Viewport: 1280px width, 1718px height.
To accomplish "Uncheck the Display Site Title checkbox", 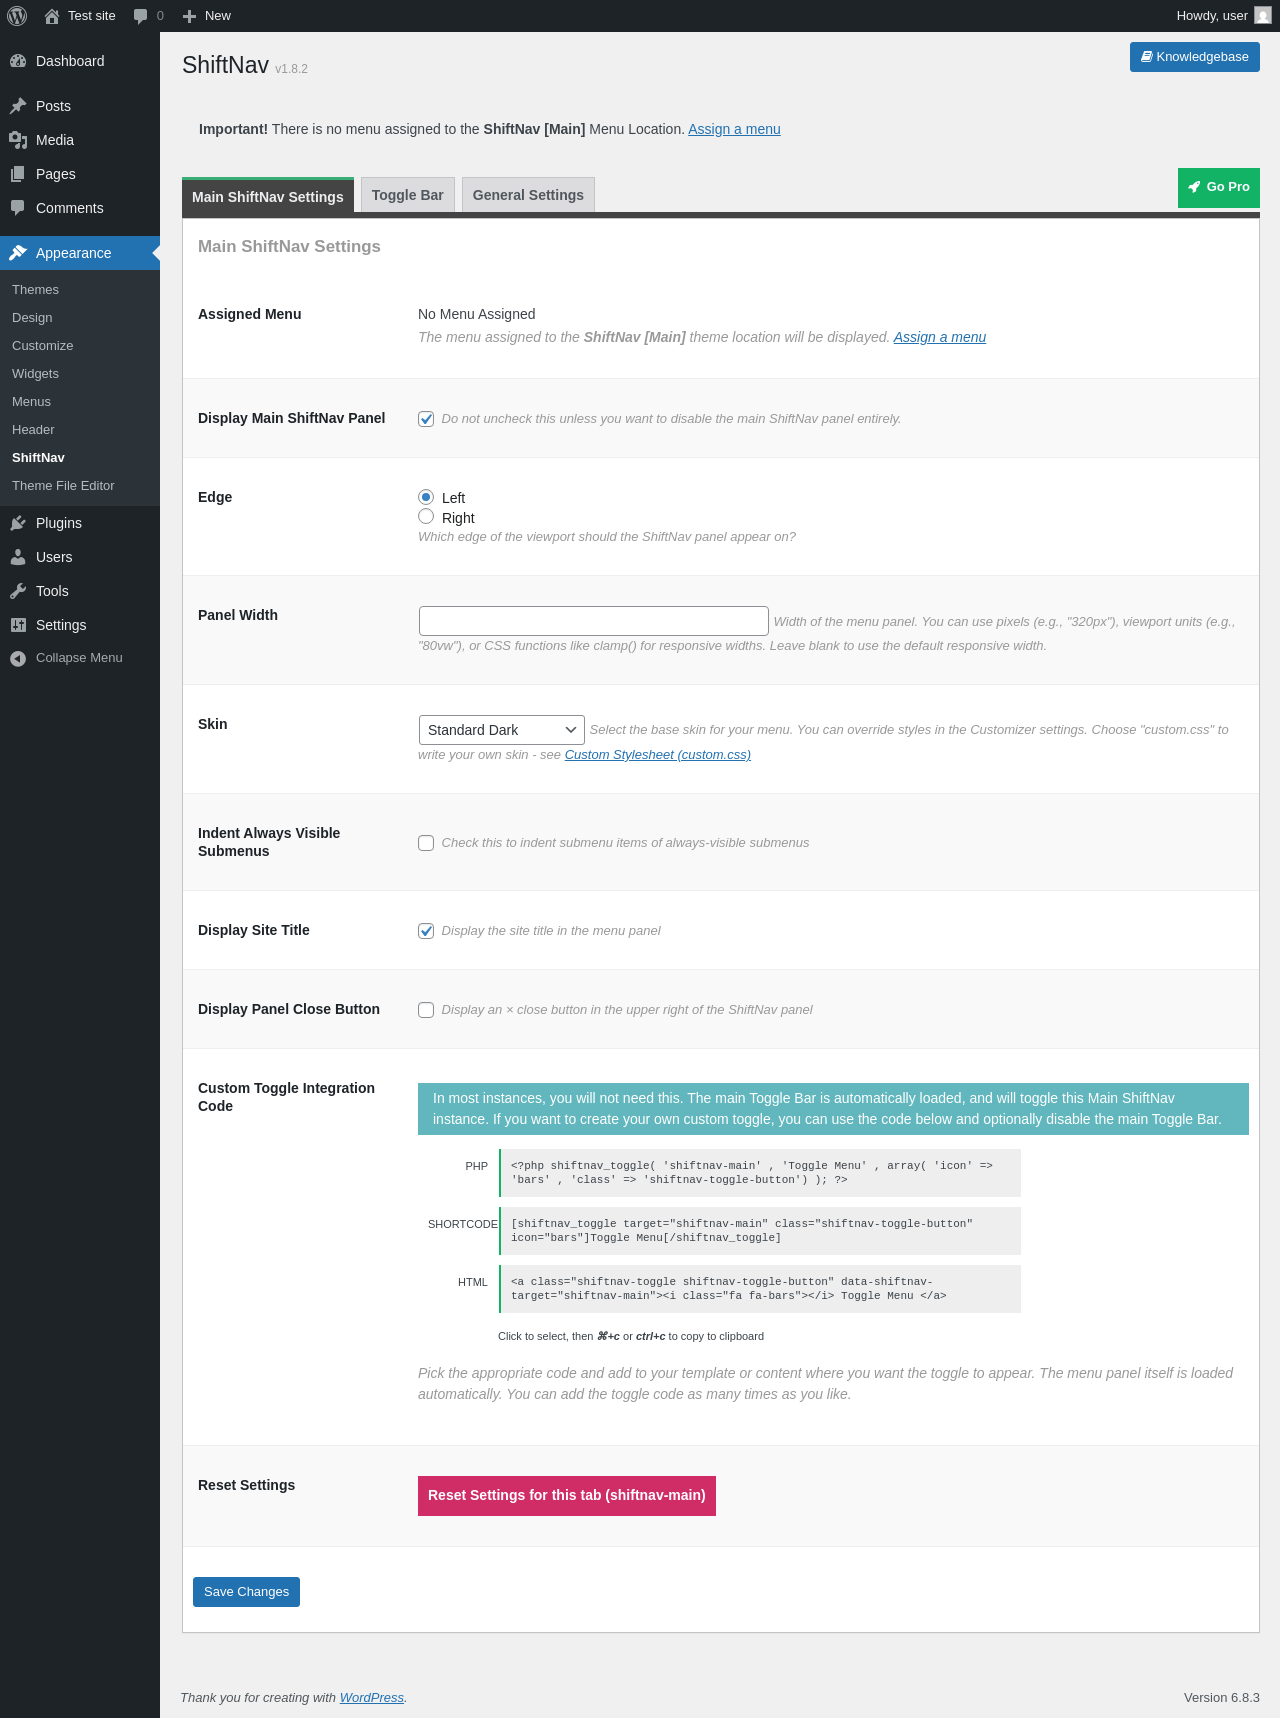I will point(426,931).
